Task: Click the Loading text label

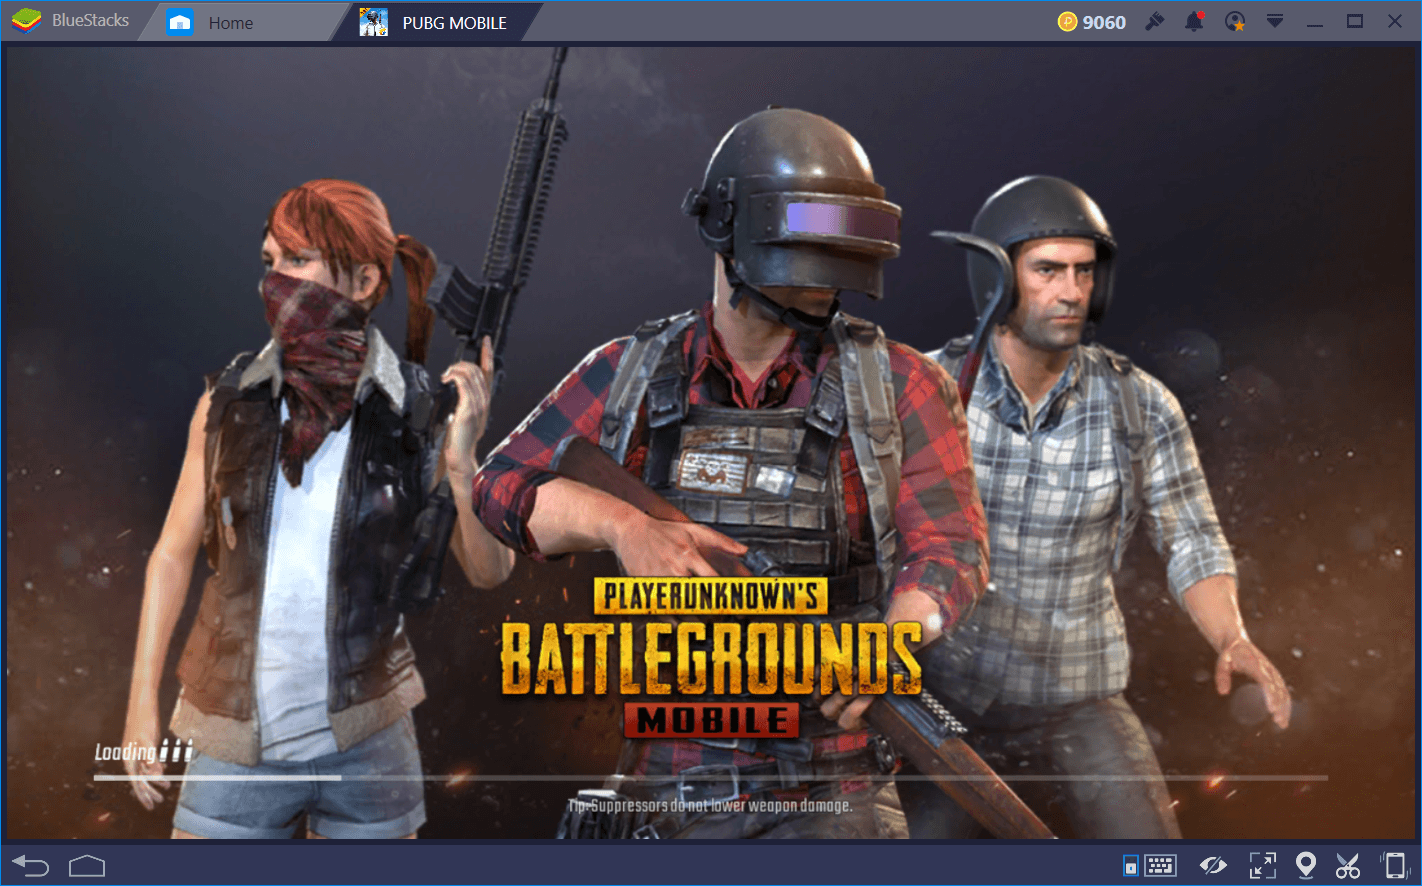Action: pyautogui.click(x=126, y=752)
